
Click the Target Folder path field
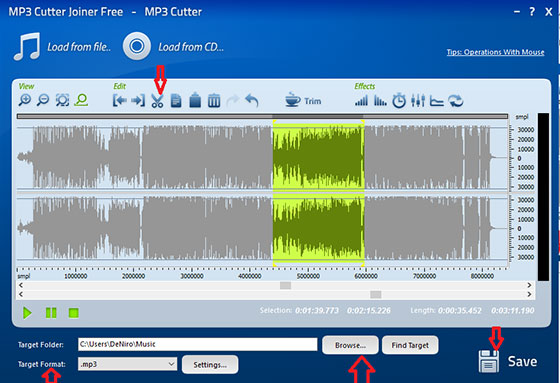(x=198, y=344)
